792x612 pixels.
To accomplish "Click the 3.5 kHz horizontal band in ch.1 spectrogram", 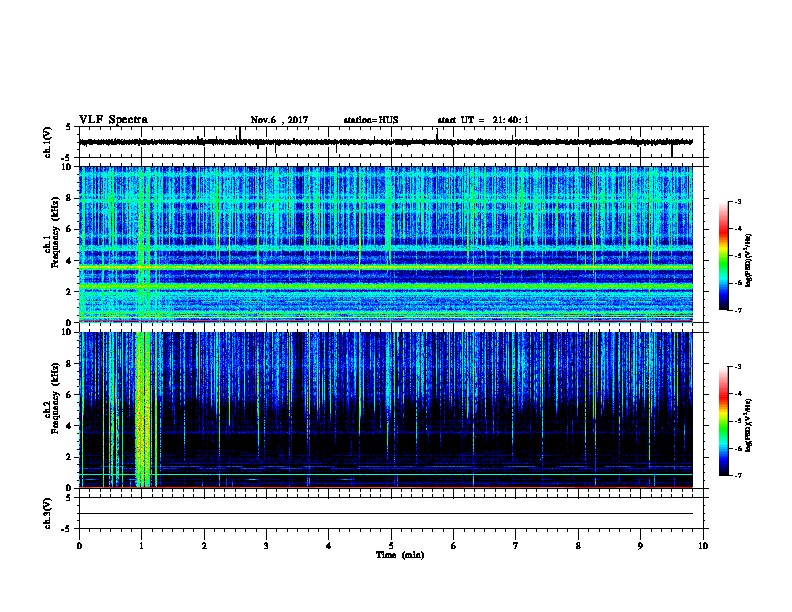I will pyautogui.click(x=386, y=267).
